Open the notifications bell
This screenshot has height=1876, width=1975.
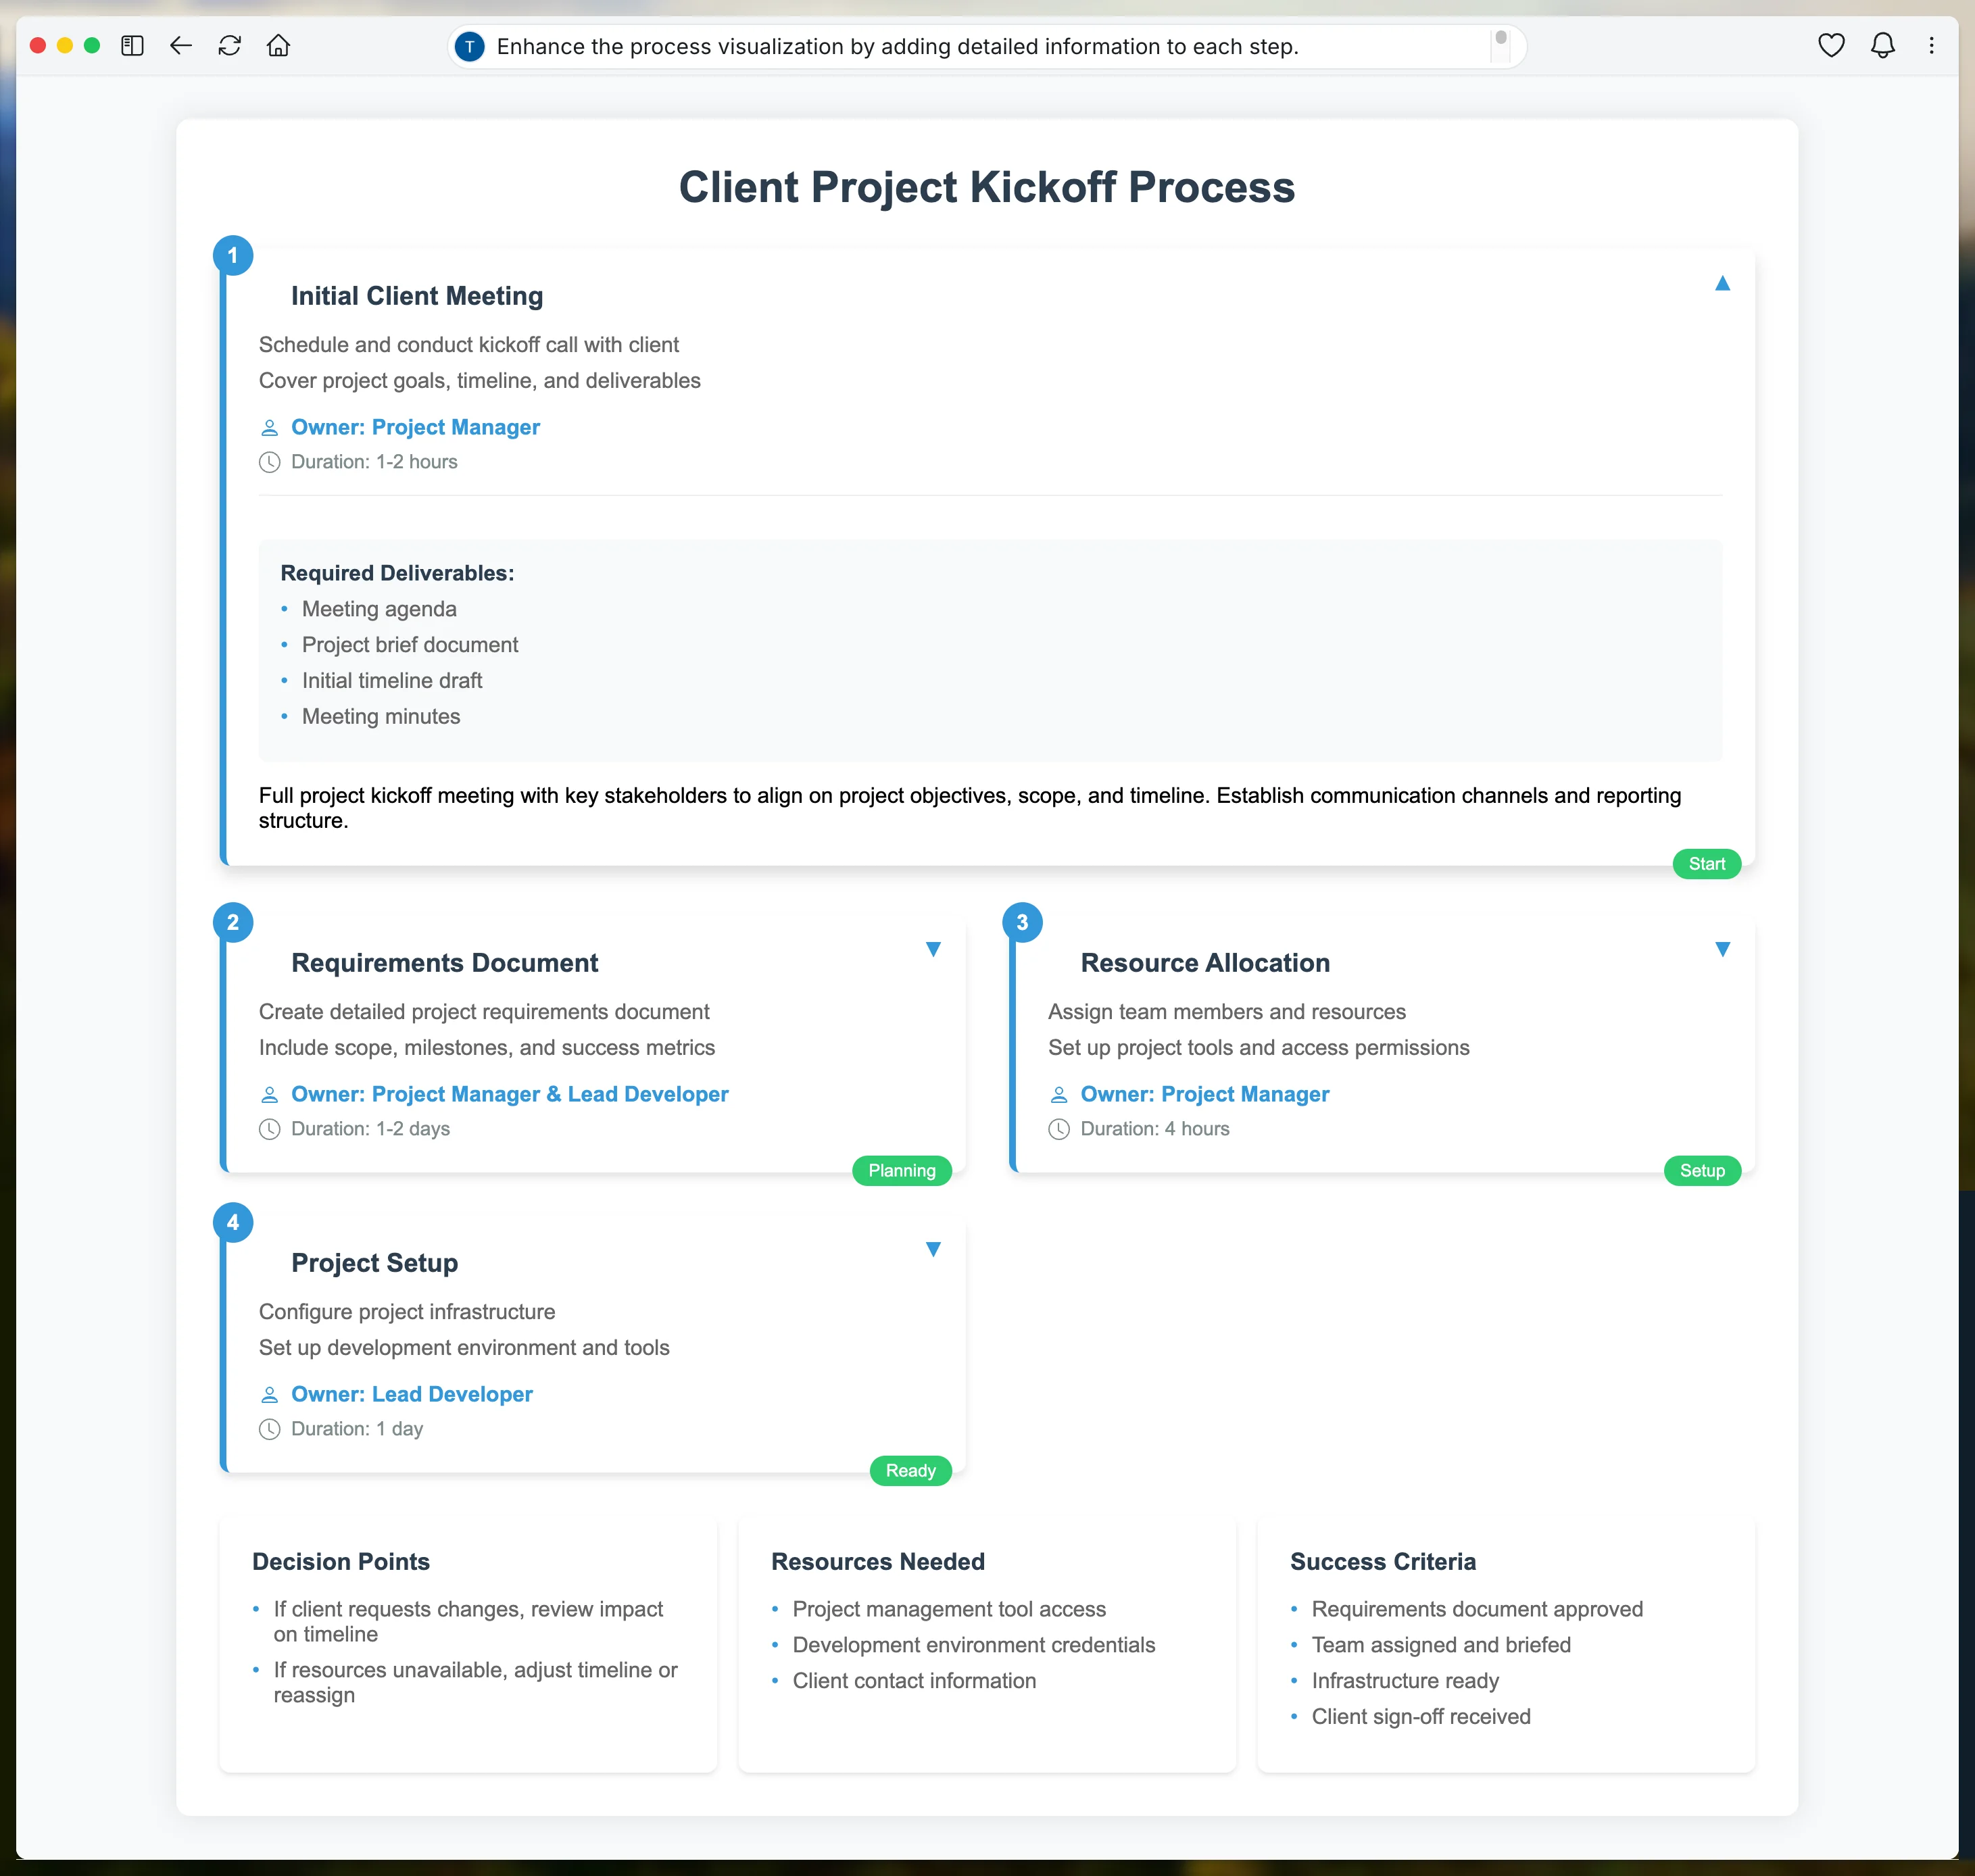[1882, 46]
